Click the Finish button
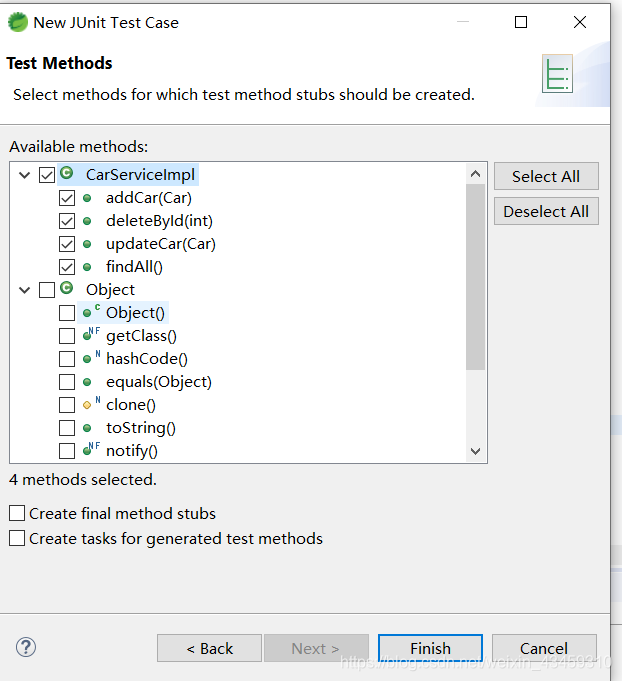622x681 pixels. pos(430,648)
